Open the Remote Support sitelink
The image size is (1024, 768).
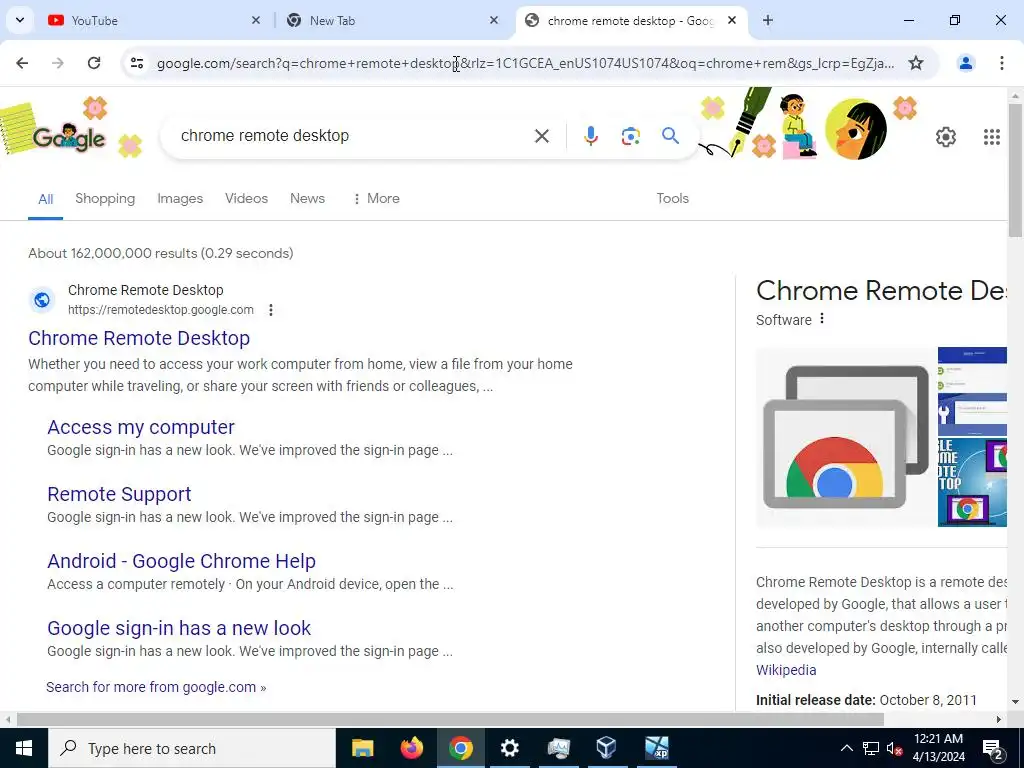pyautogui.click(x=120, y=494)
